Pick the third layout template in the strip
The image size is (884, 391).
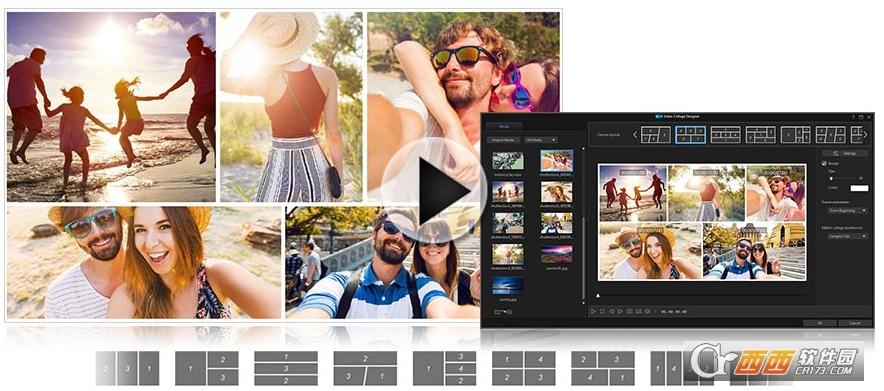(726, 135)
